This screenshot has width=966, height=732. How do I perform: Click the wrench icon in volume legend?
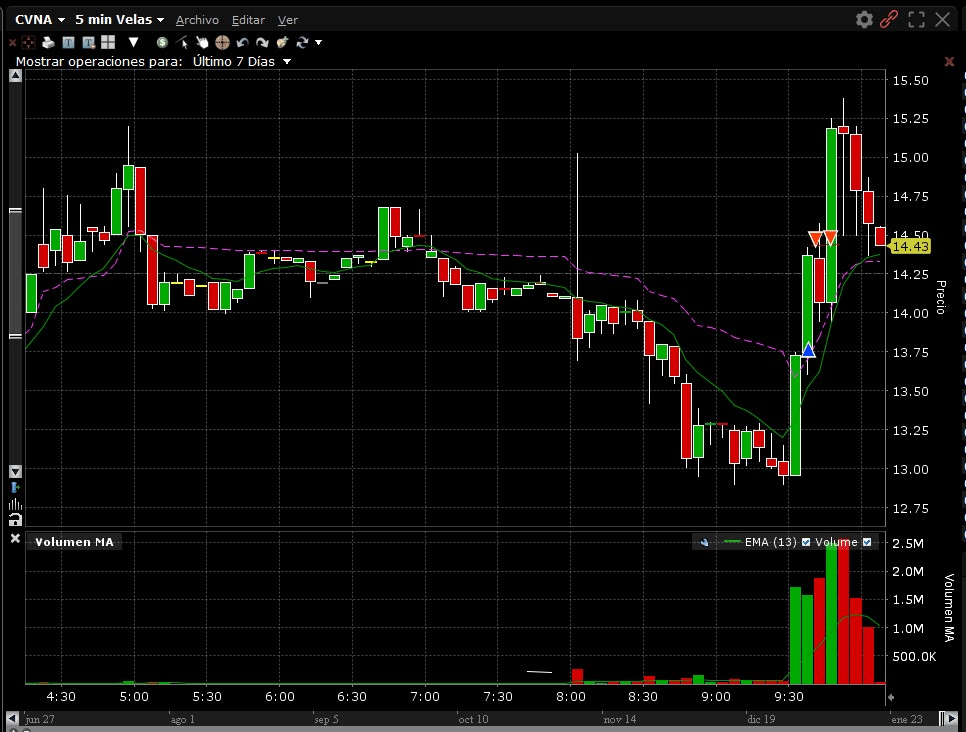(x=704, y=542)
